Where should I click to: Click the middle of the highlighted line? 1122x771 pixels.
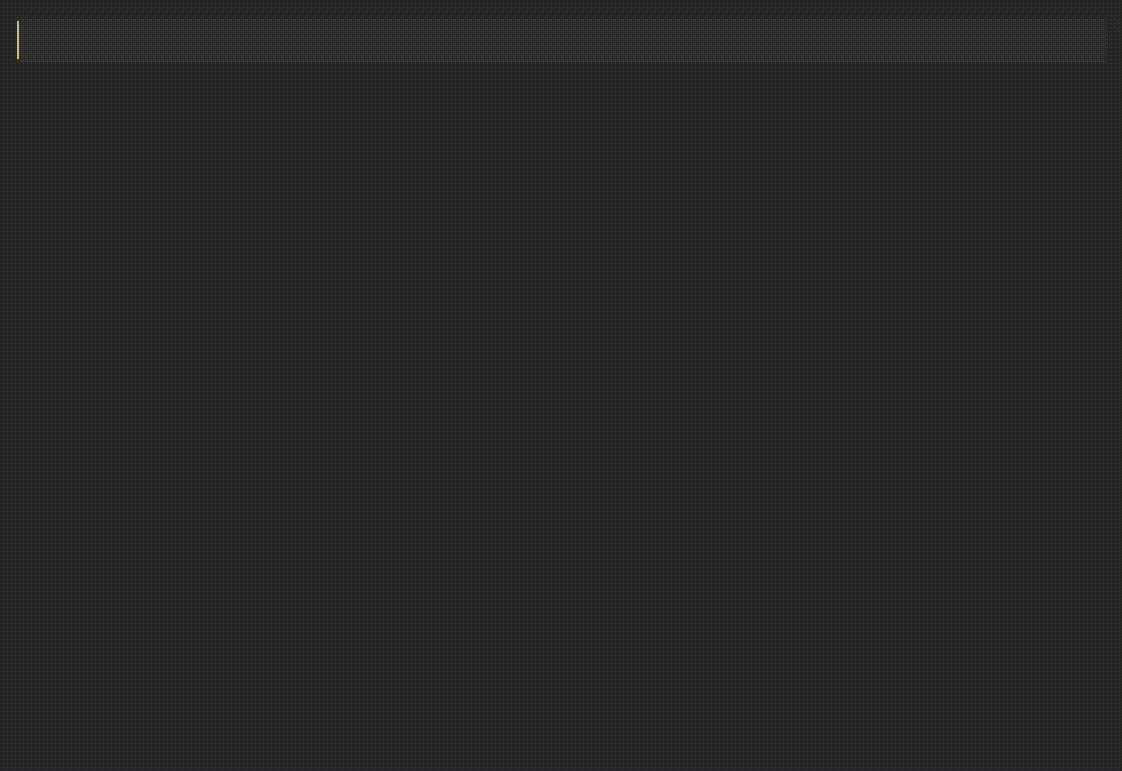[562, 40]
